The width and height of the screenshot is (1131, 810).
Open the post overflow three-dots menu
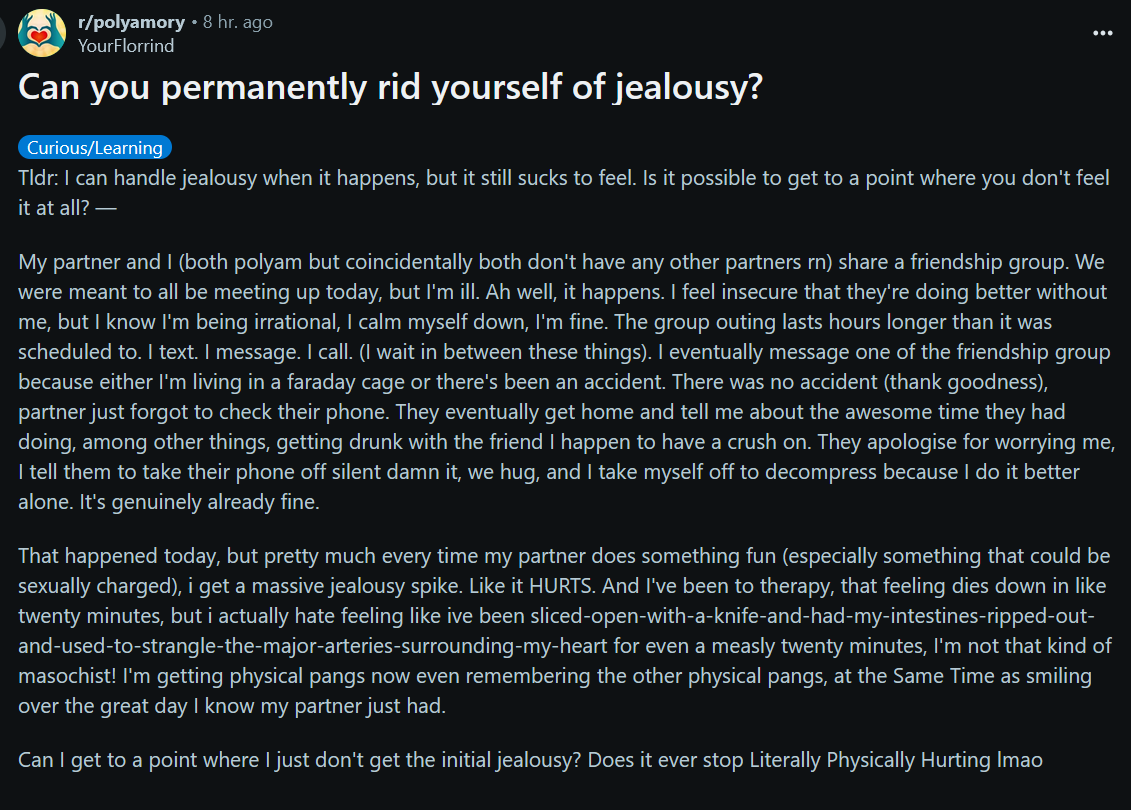[1102, 33]
